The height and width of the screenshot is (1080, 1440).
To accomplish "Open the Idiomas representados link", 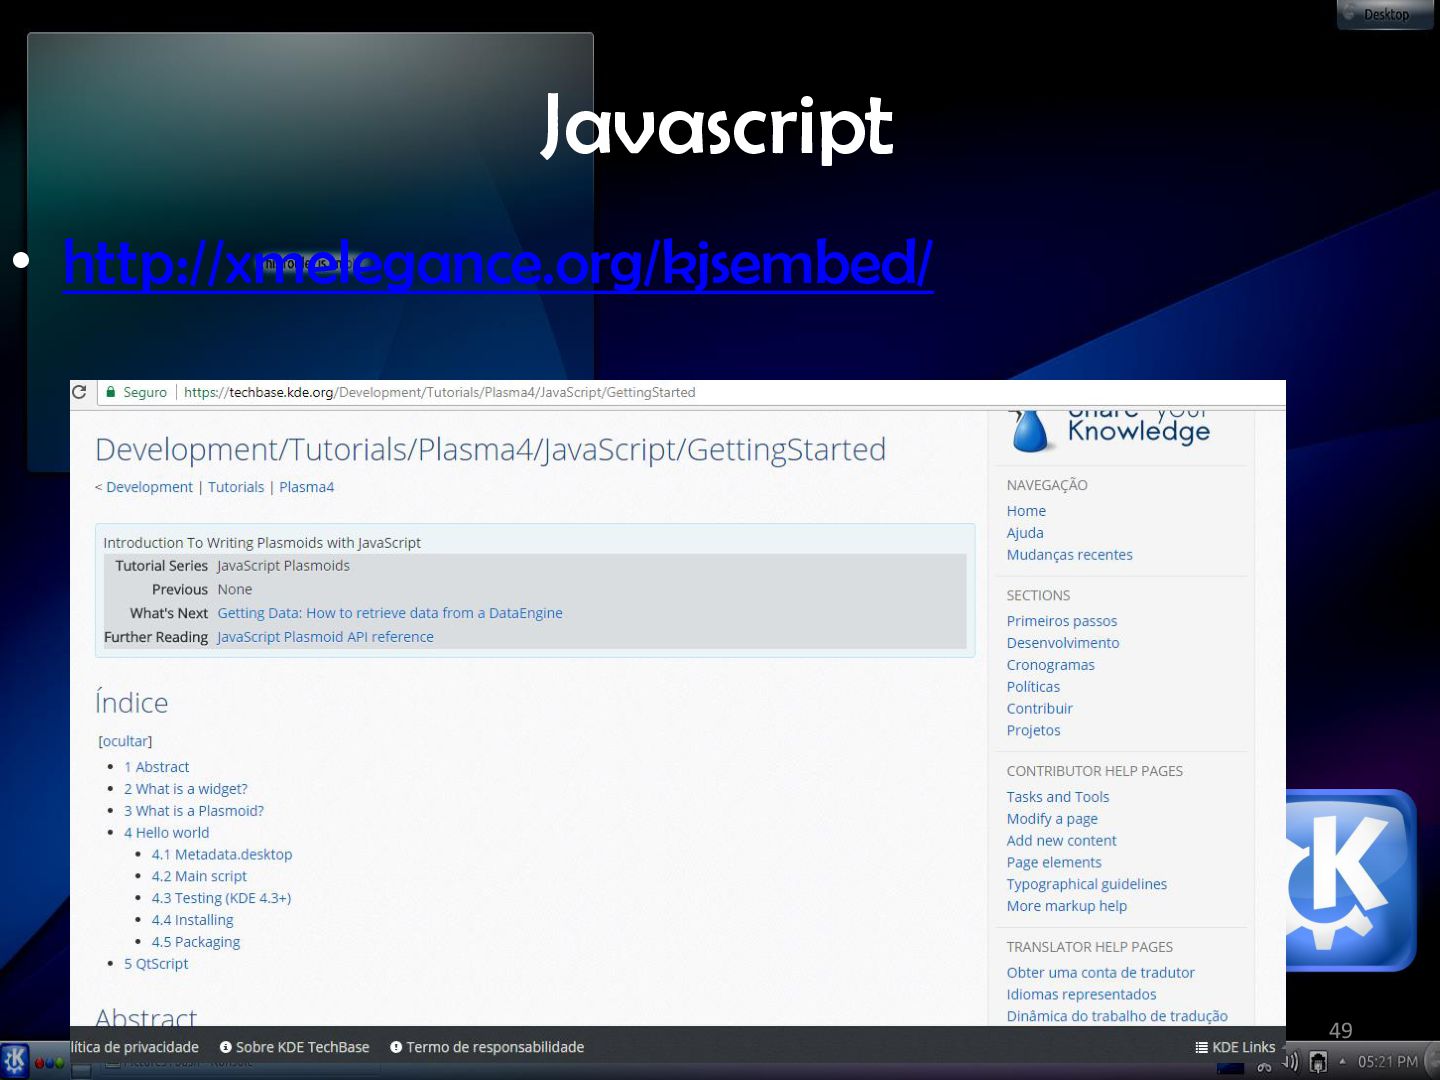I will (1081, 995).
